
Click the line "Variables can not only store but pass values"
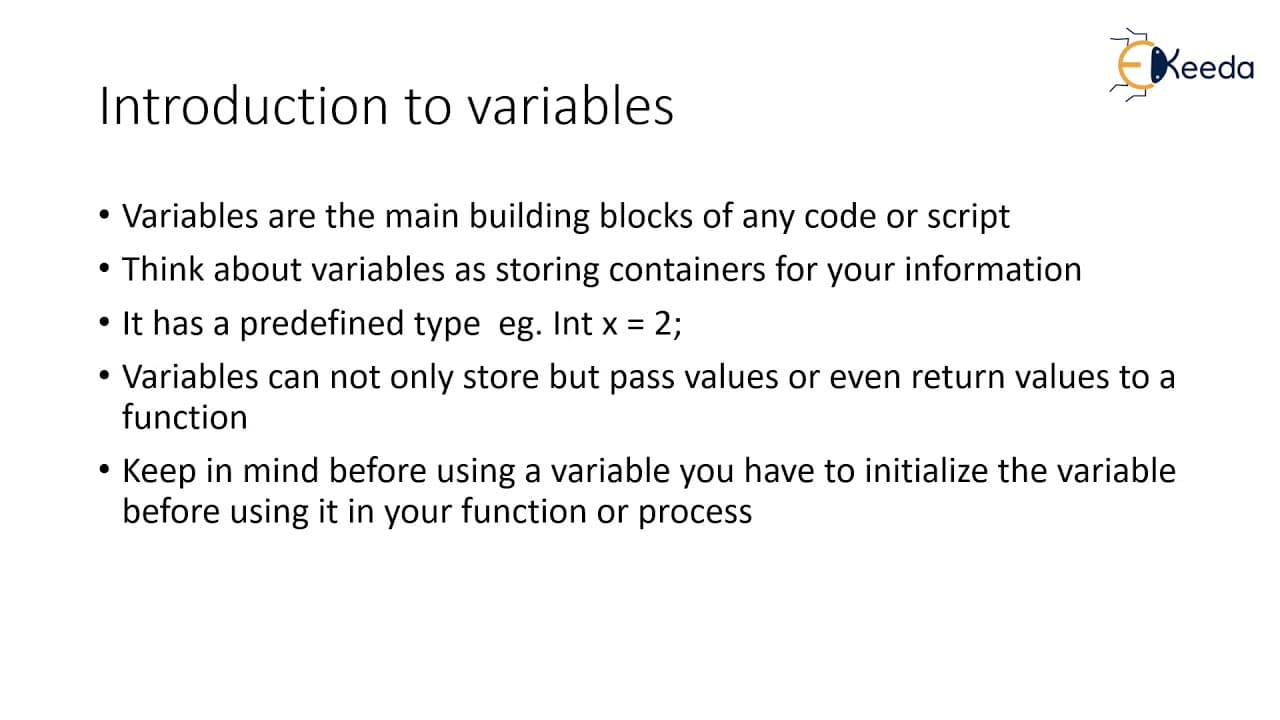point(648,377)
